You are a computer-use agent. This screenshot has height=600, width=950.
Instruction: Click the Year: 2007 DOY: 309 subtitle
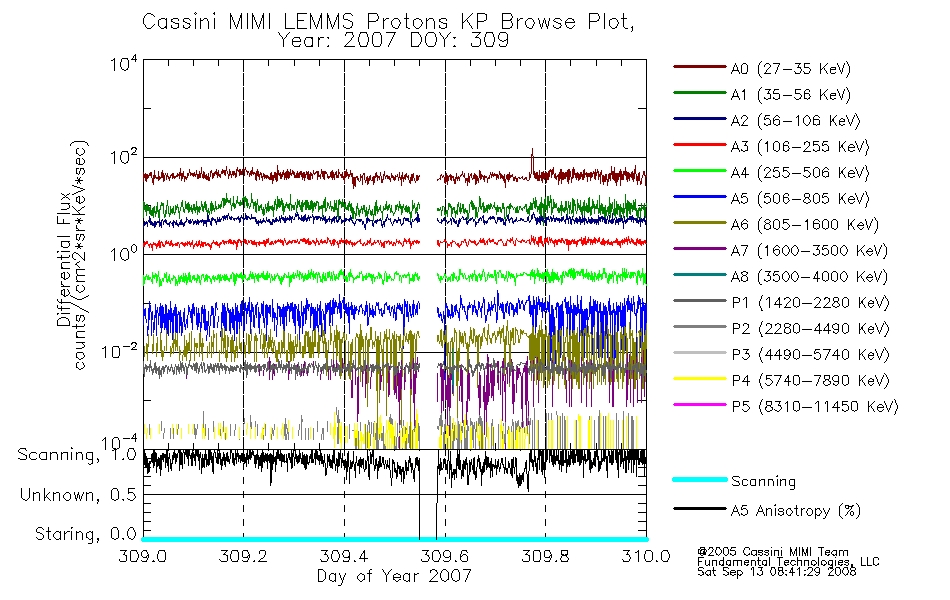[x=393, y=41]
